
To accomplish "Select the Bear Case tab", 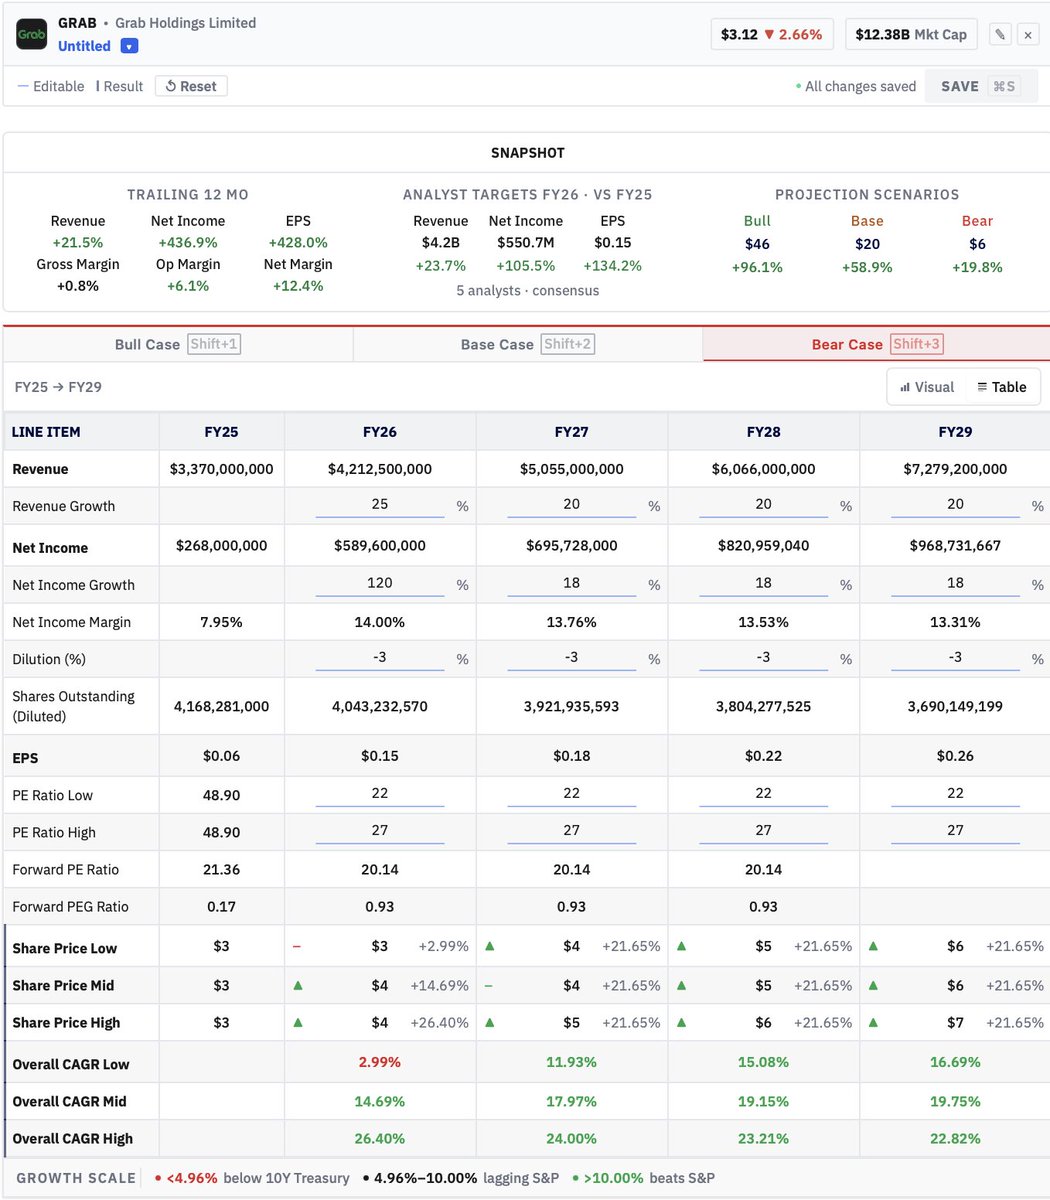I will coord(876,344).
